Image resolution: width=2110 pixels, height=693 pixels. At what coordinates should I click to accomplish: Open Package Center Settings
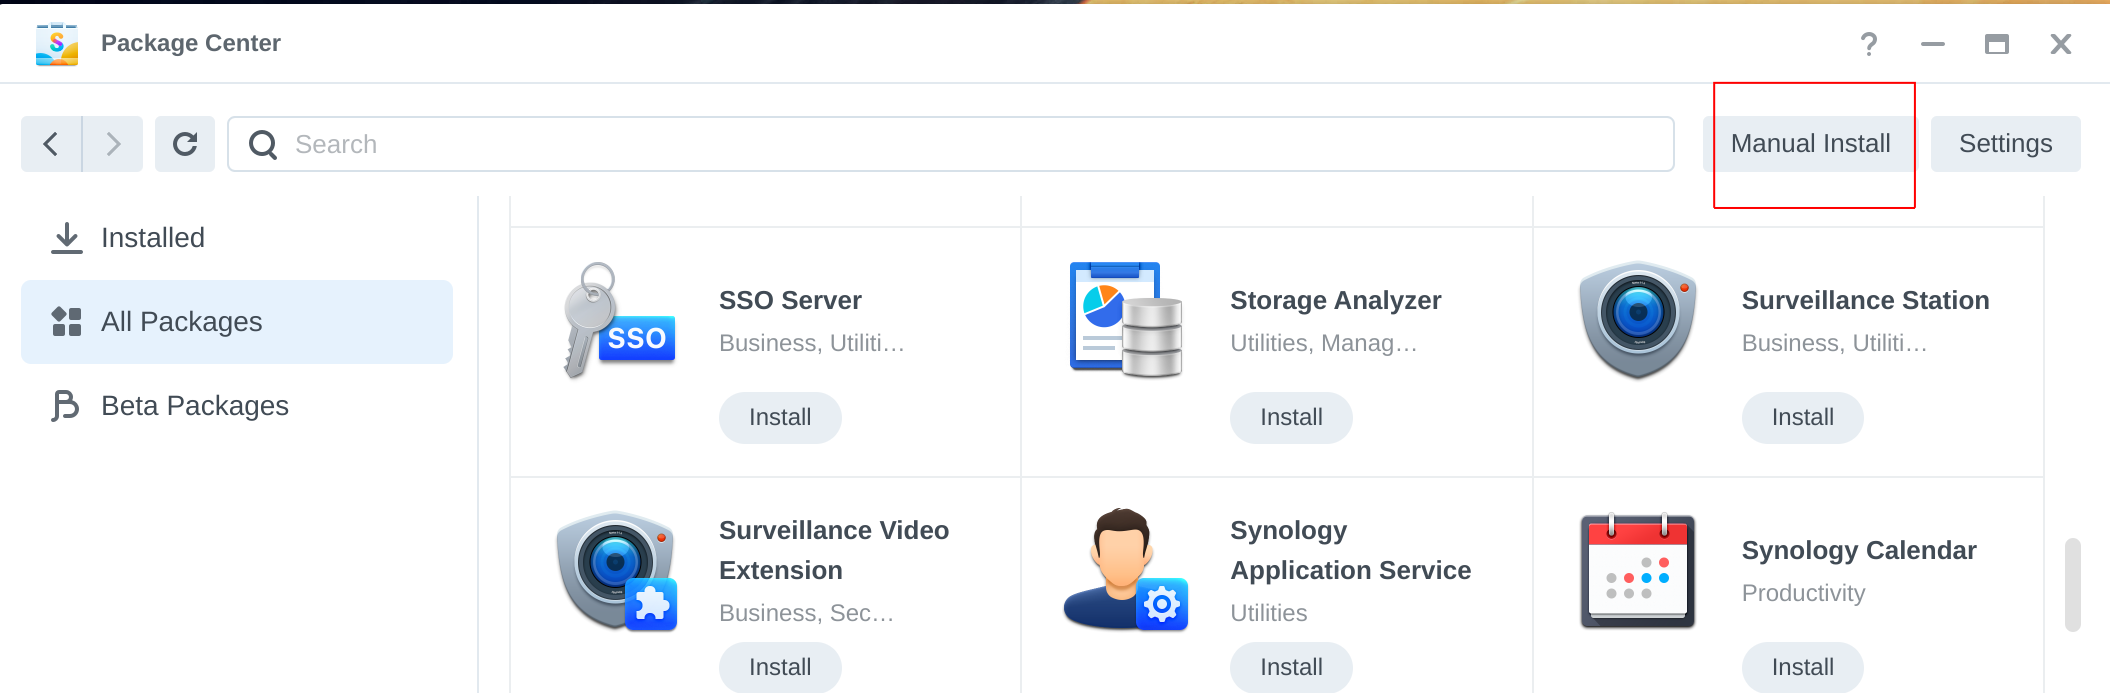pos(2005,144)
